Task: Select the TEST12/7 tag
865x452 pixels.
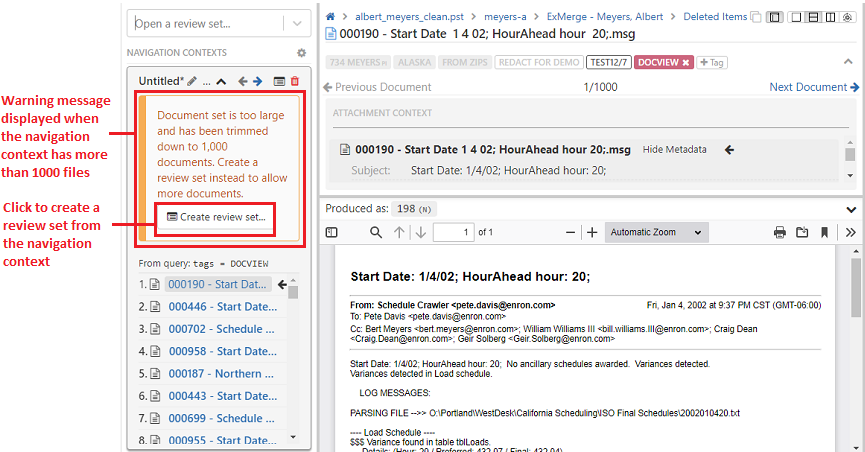Action: pos(609,62)
